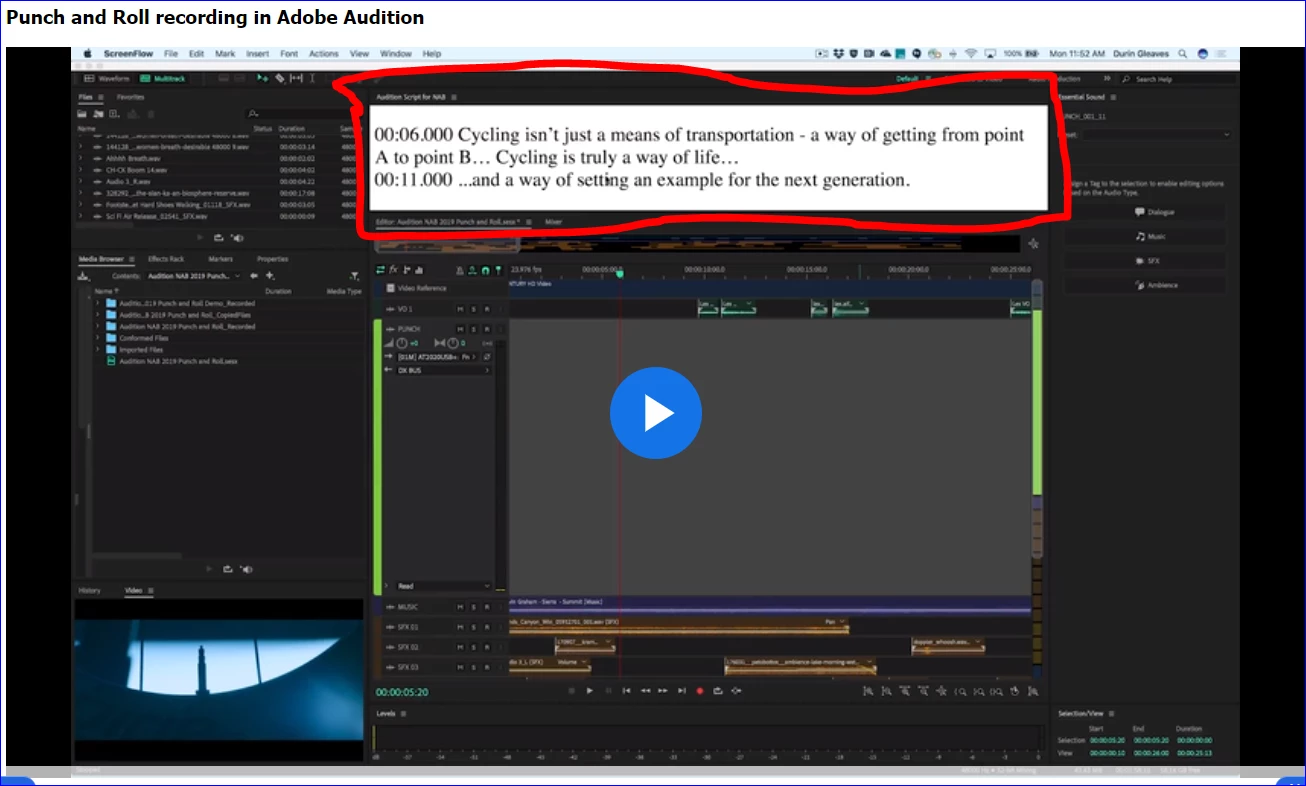The width and height of the screenshot is (1306, 786).
Task: Click the Files panel search field
Action: click(302, 114)
